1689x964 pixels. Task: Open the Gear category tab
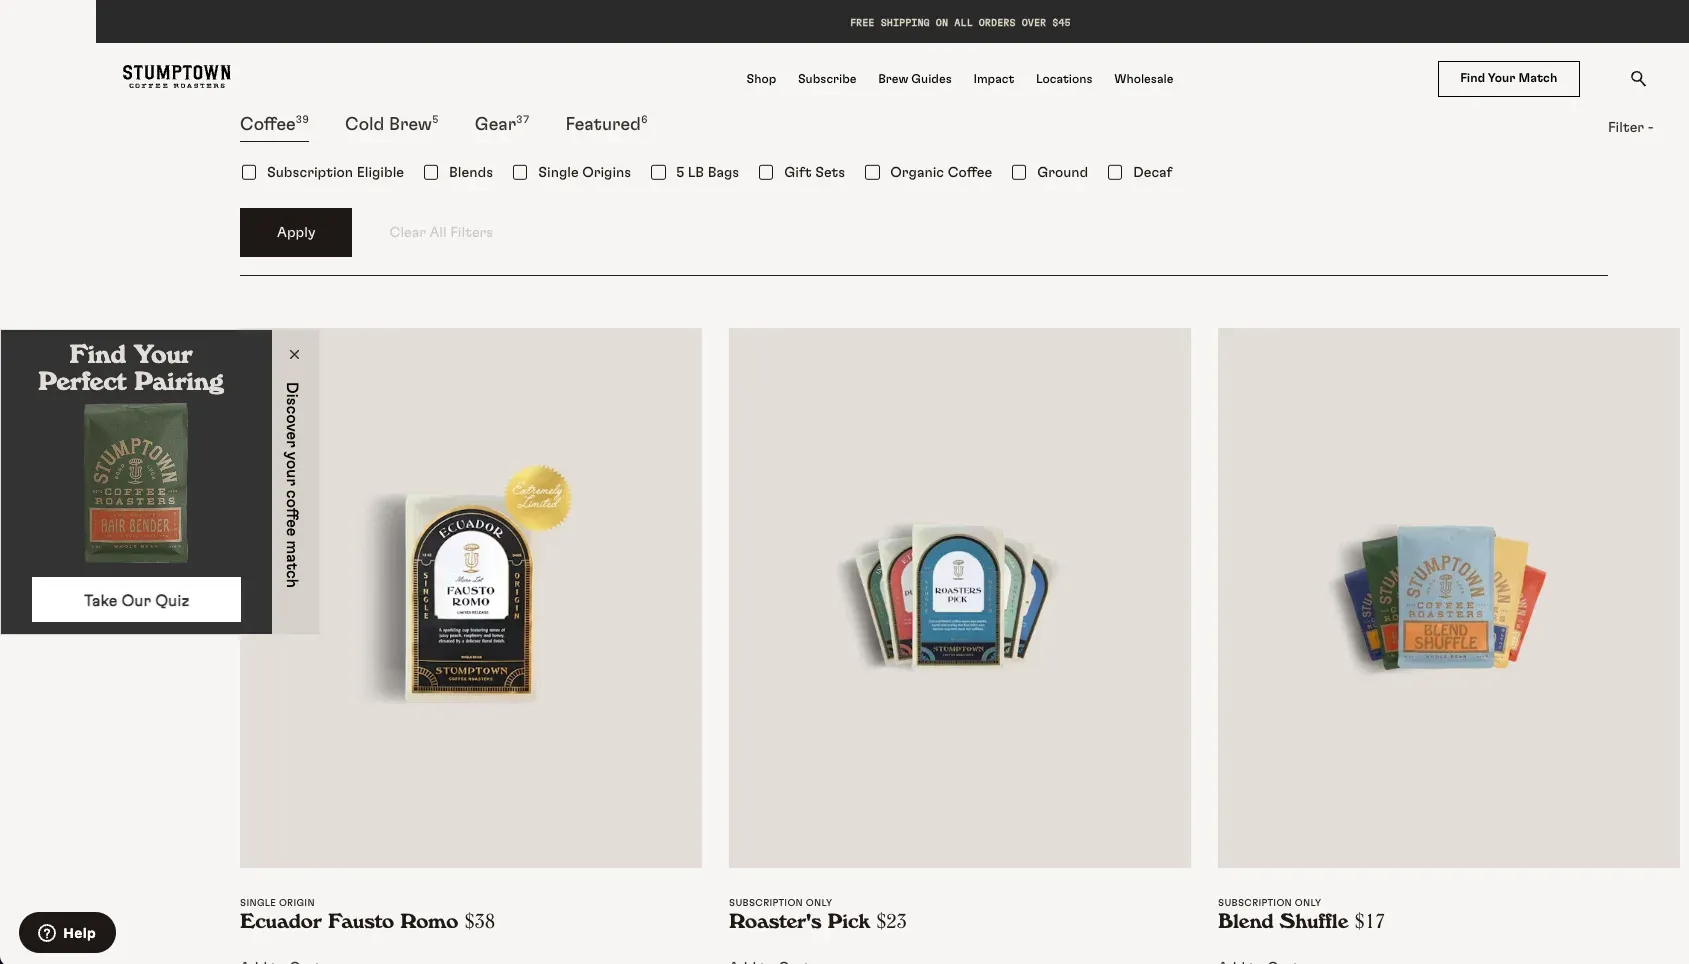point(502,124)
